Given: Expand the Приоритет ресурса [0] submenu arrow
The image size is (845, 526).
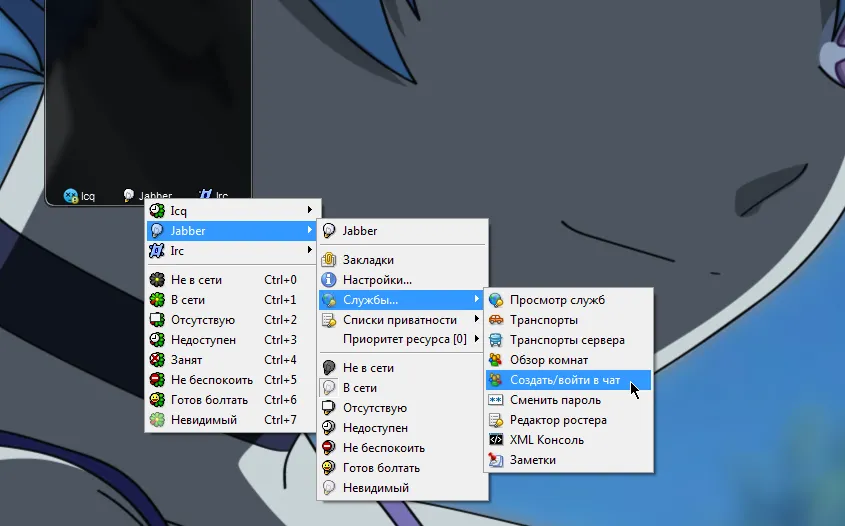Looking at the screenshot, I should click(x=476, y=339).
